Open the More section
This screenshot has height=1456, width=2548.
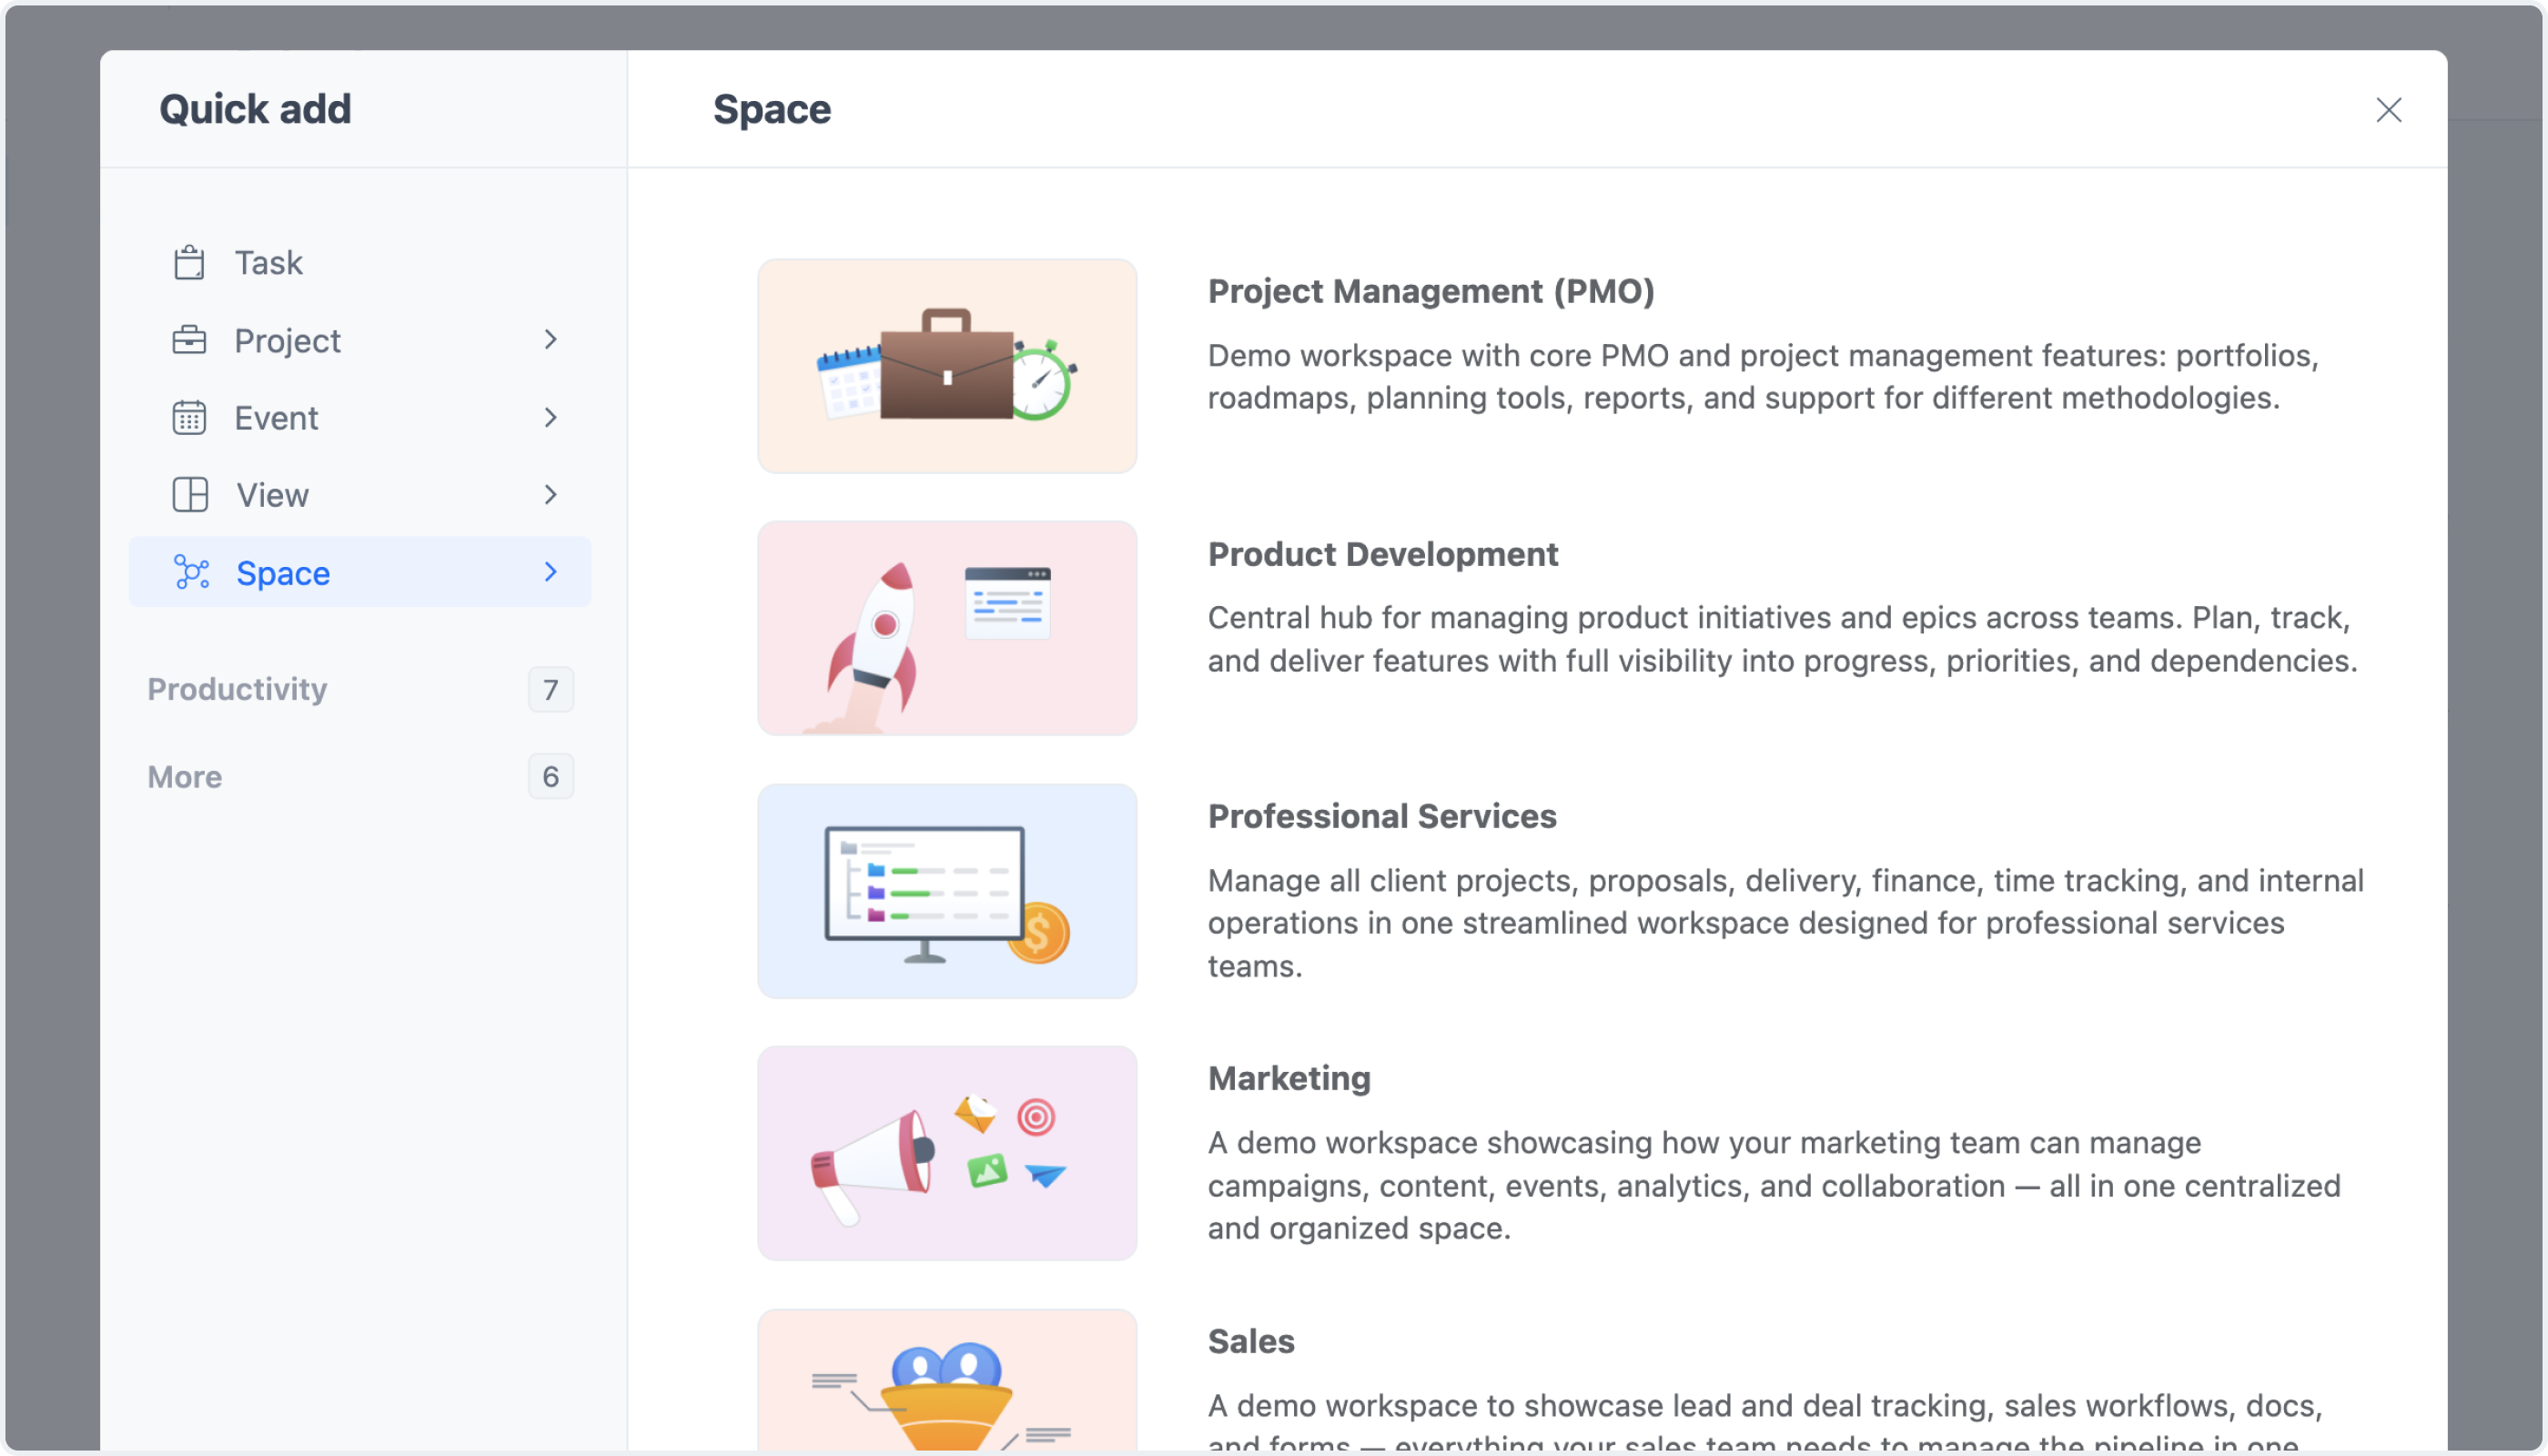pyautogui.click(x=185, y=777)
